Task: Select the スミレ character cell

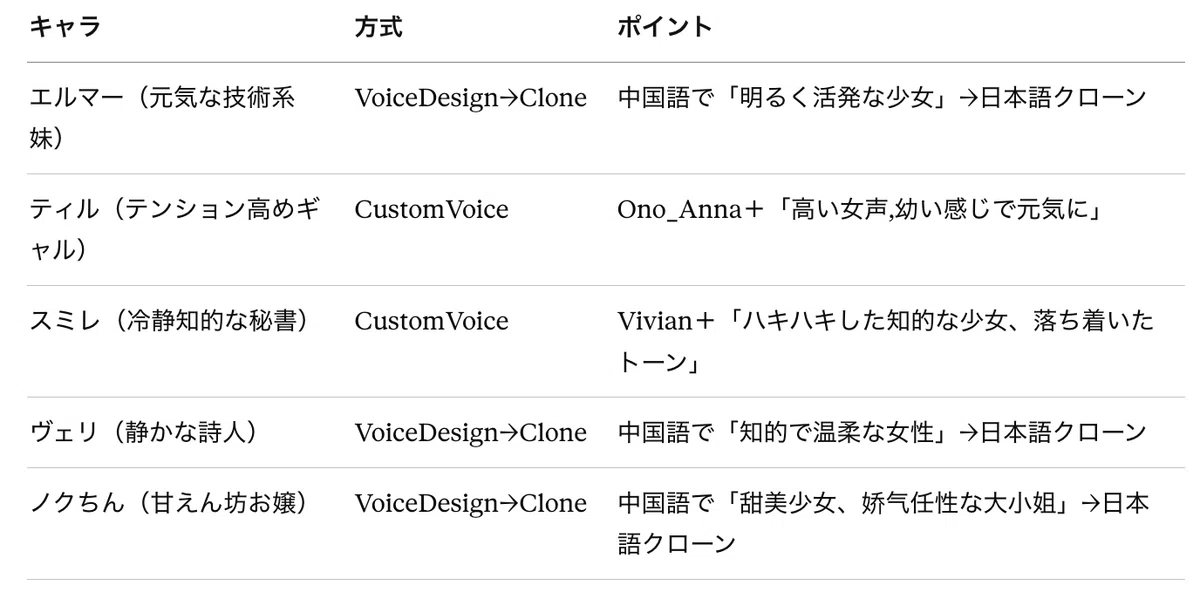Action: [168, 321]
